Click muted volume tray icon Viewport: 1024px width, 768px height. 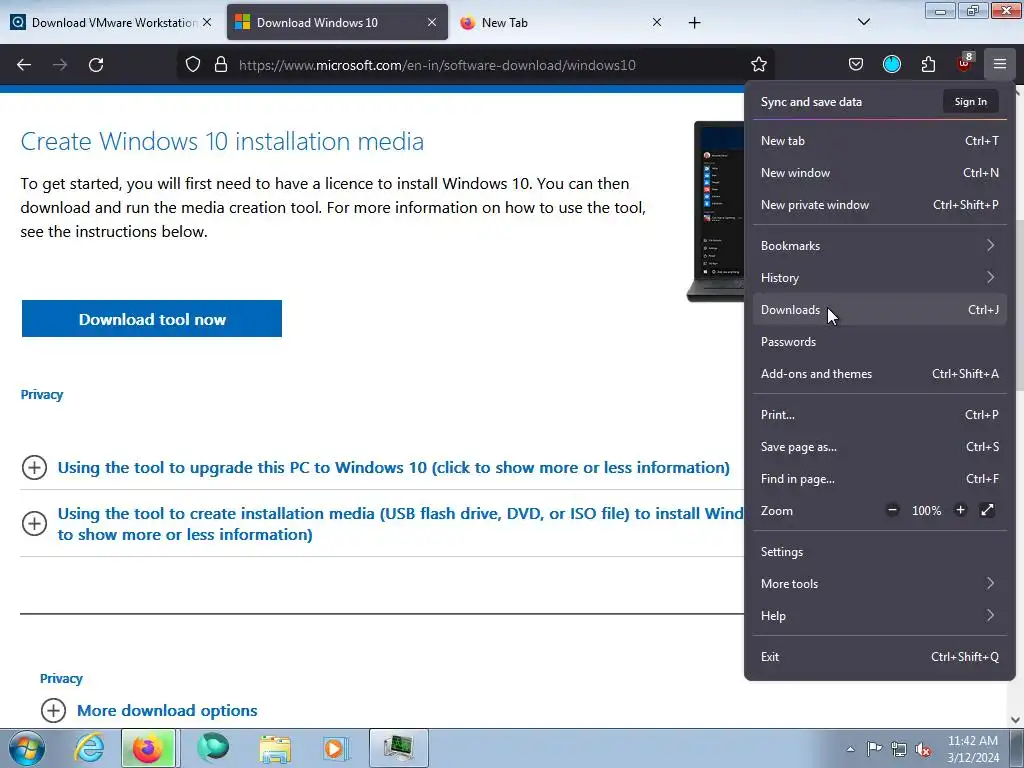click(x=923, y=749)
